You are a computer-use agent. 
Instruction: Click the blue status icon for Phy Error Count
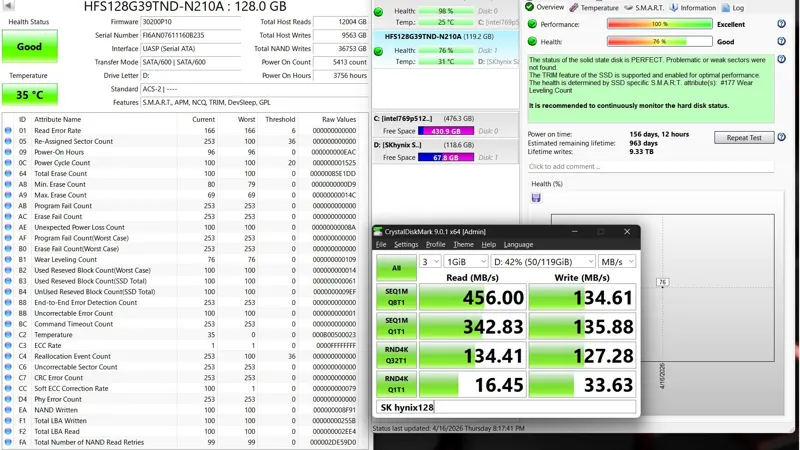point(8,399)
